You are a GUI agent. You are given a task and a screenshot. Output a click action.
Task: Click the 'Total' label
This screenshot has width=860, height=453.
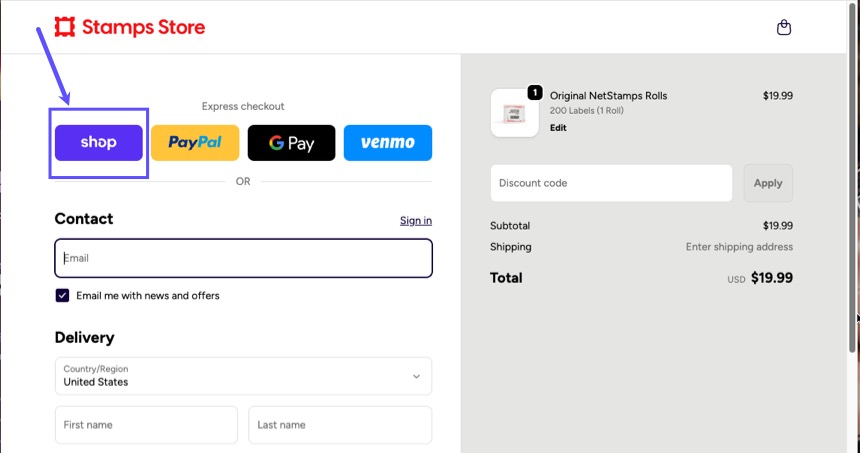coord(506,278)
